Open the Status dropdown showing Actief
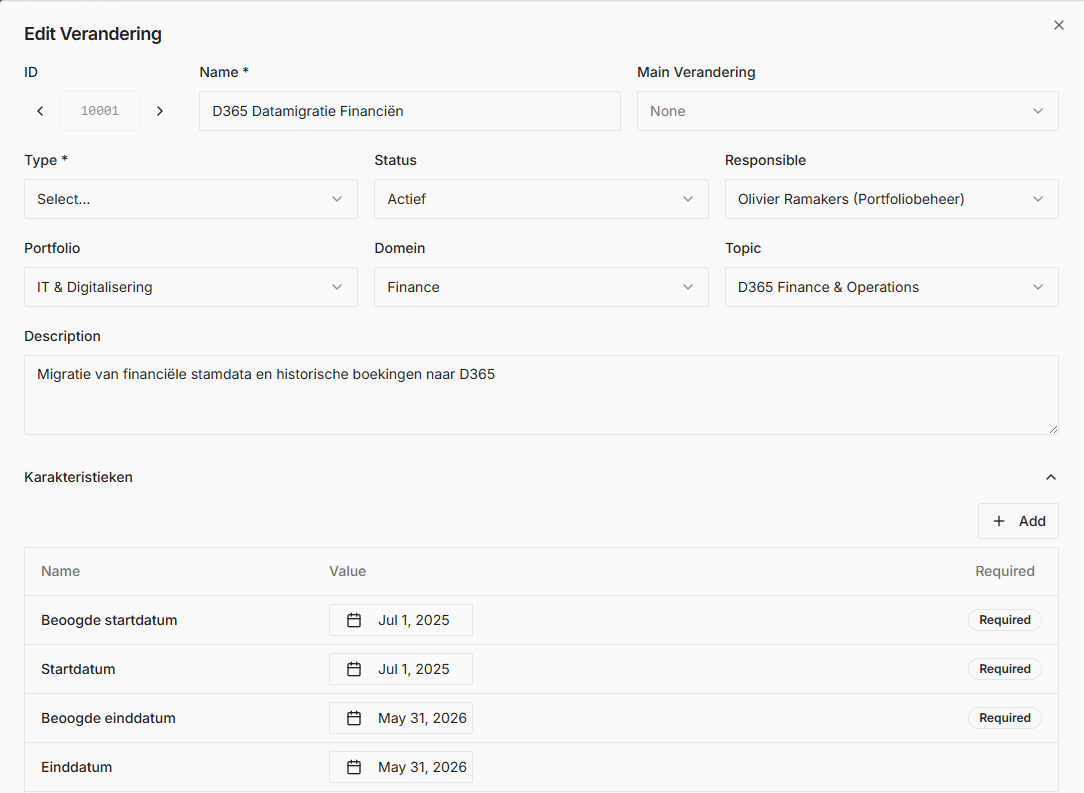 click(x=540, y=199)
